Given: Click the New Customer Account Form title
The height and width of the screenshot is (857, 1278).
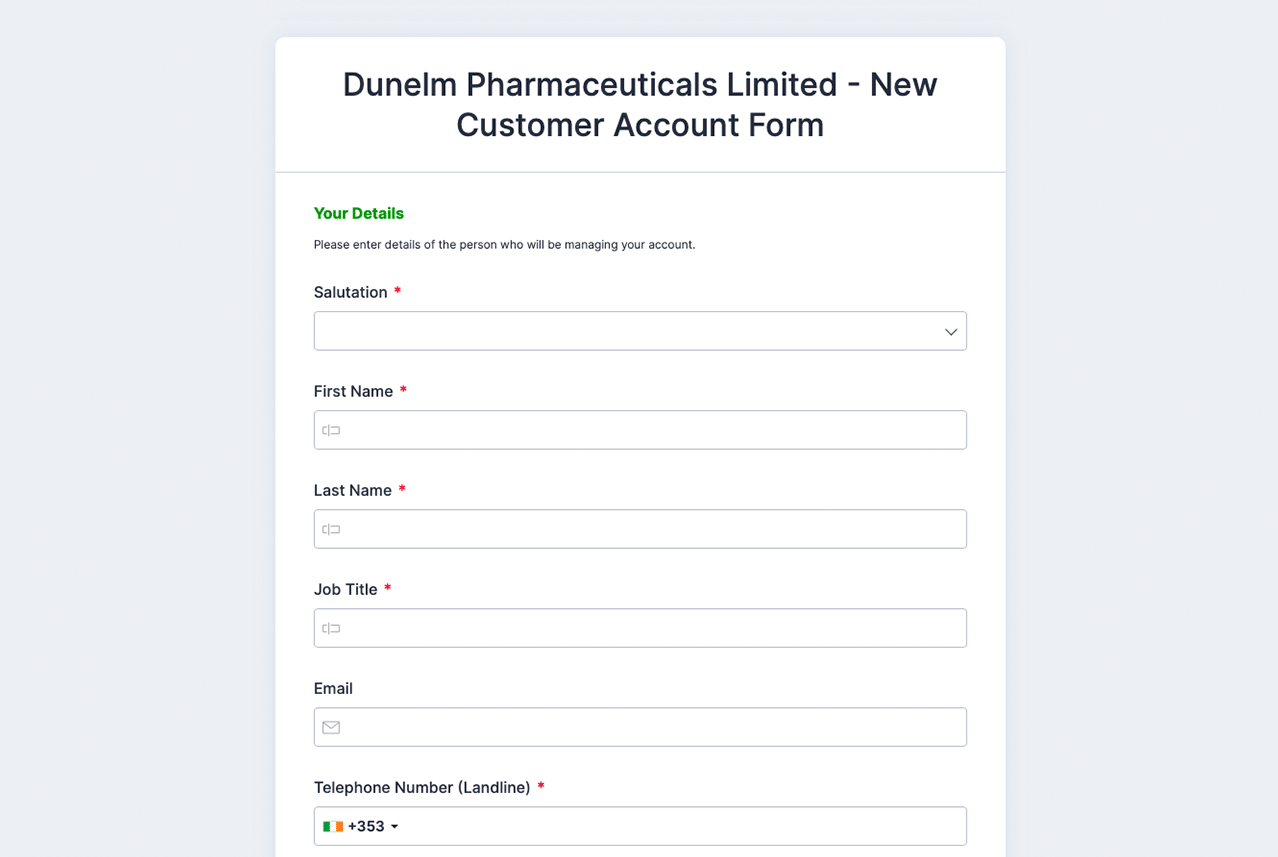Looking at the screenshot, I should pyautogui.click(x=640, y=104).
